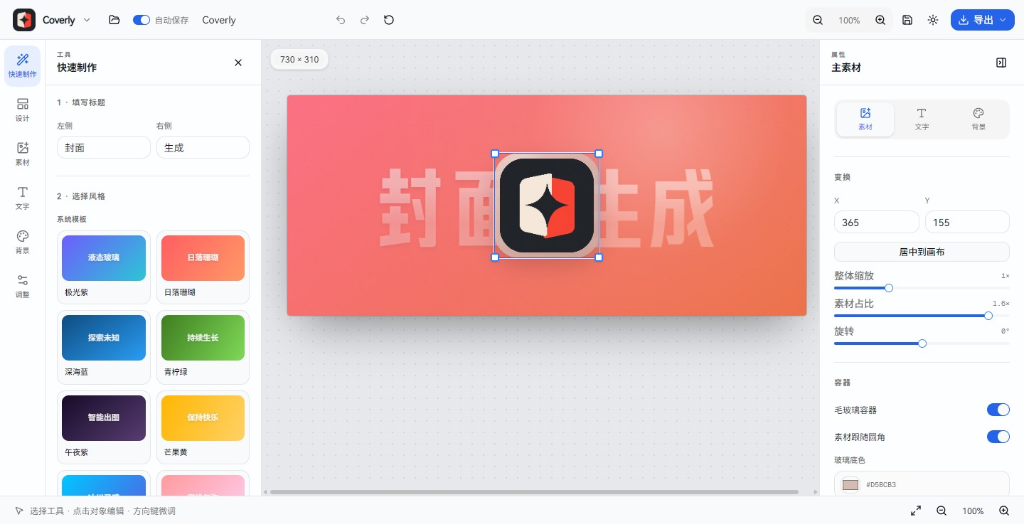Click 100% zoom value in top bar

(849, 20)
